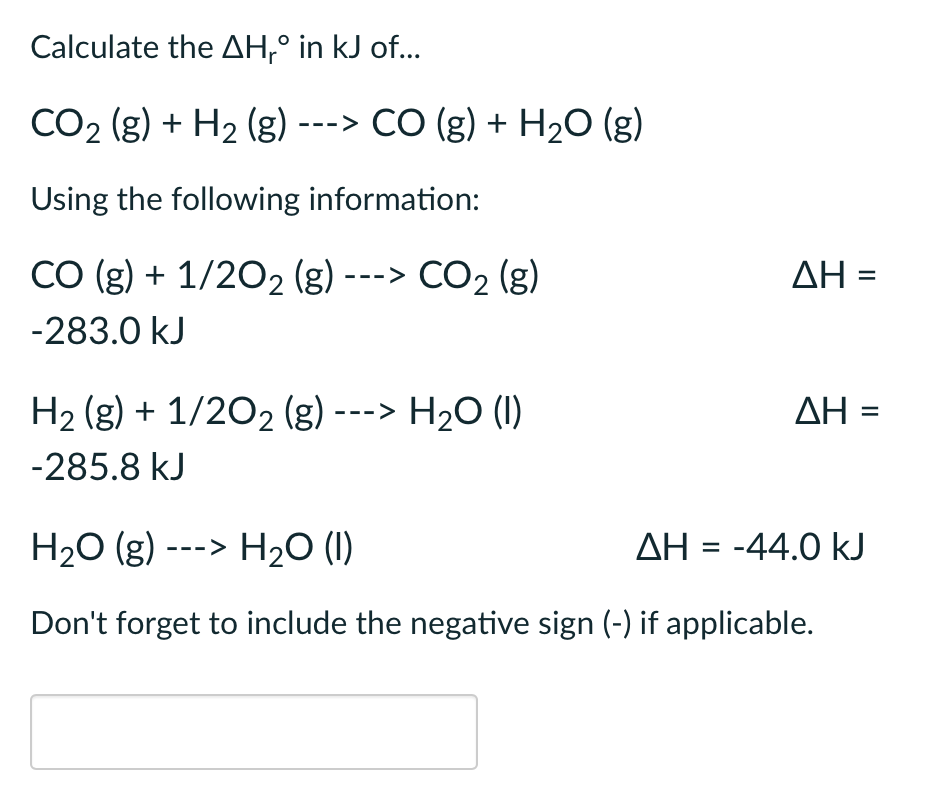The height and width of the screenshot is (804, 946).
Task: Select the H2O (g) ---> H2O (l) equation
Action: [x=190, y=546]
